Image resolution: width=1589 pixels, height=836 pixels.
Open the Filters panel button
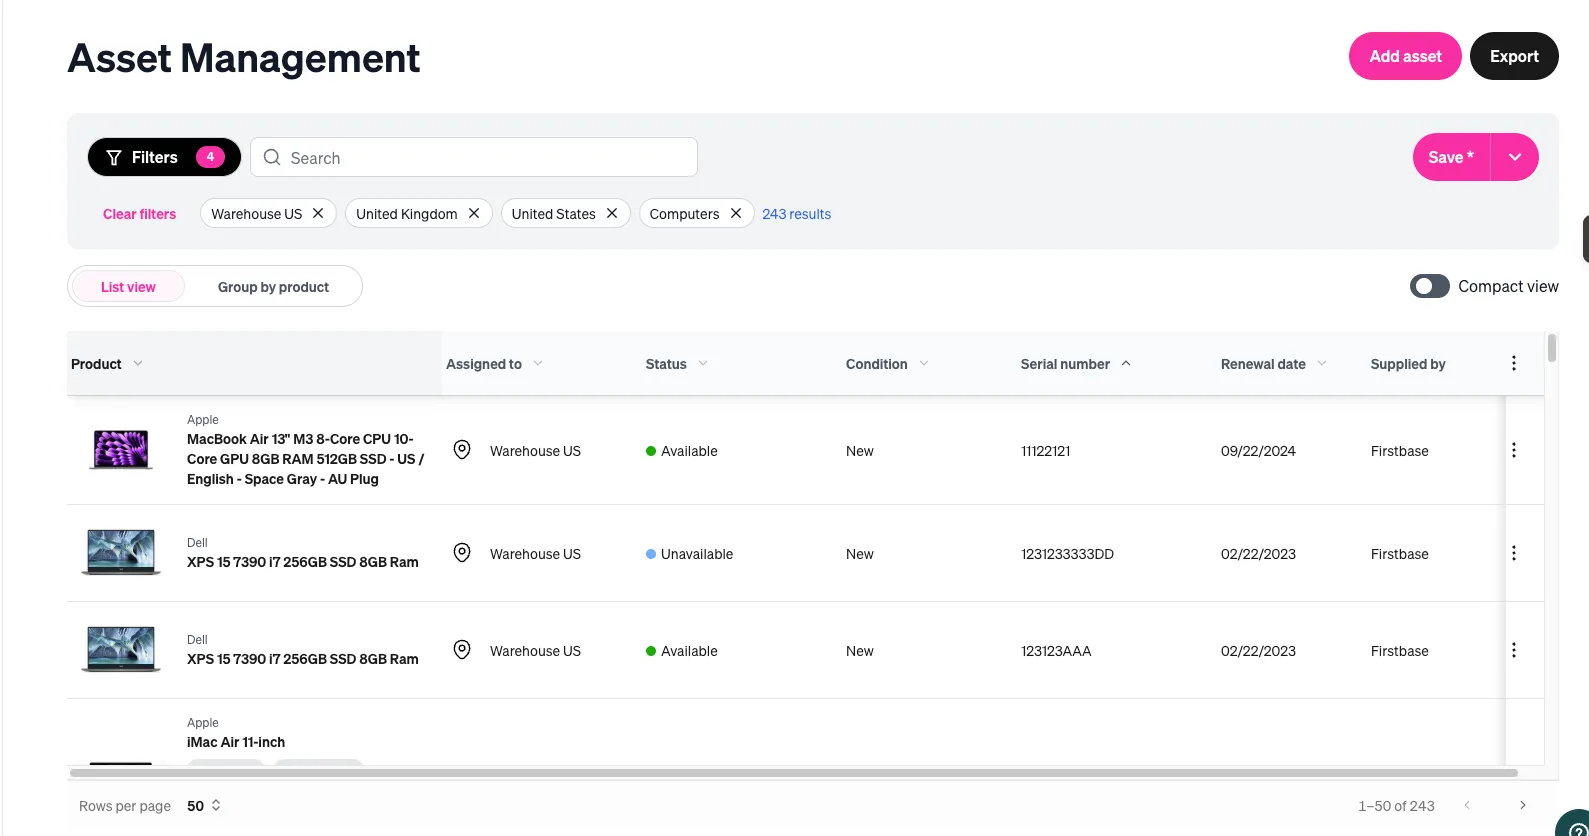164,157
